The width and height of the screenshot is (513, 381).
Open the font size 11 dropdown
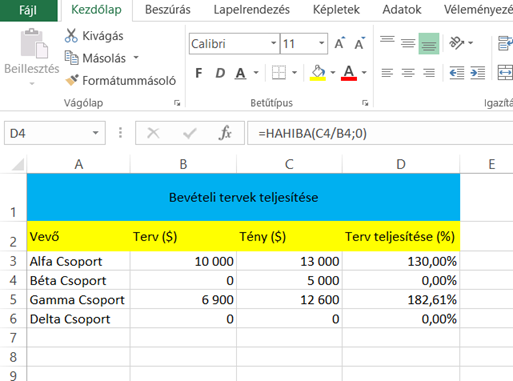tap(321, 43)
